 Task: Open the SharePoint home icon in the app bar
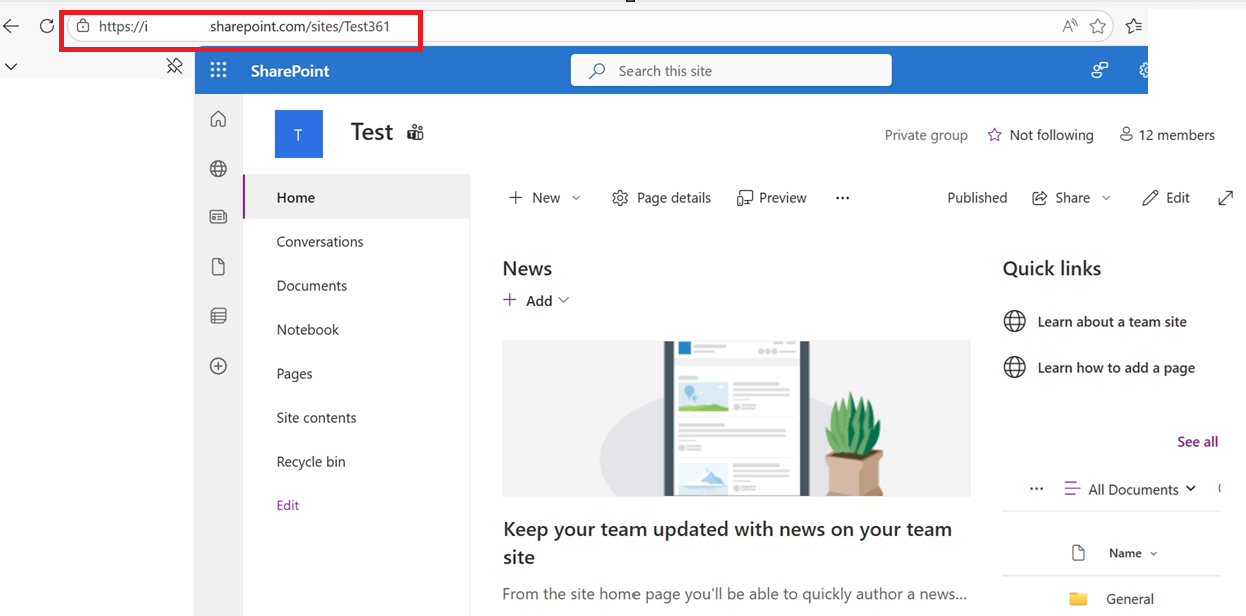218,119
